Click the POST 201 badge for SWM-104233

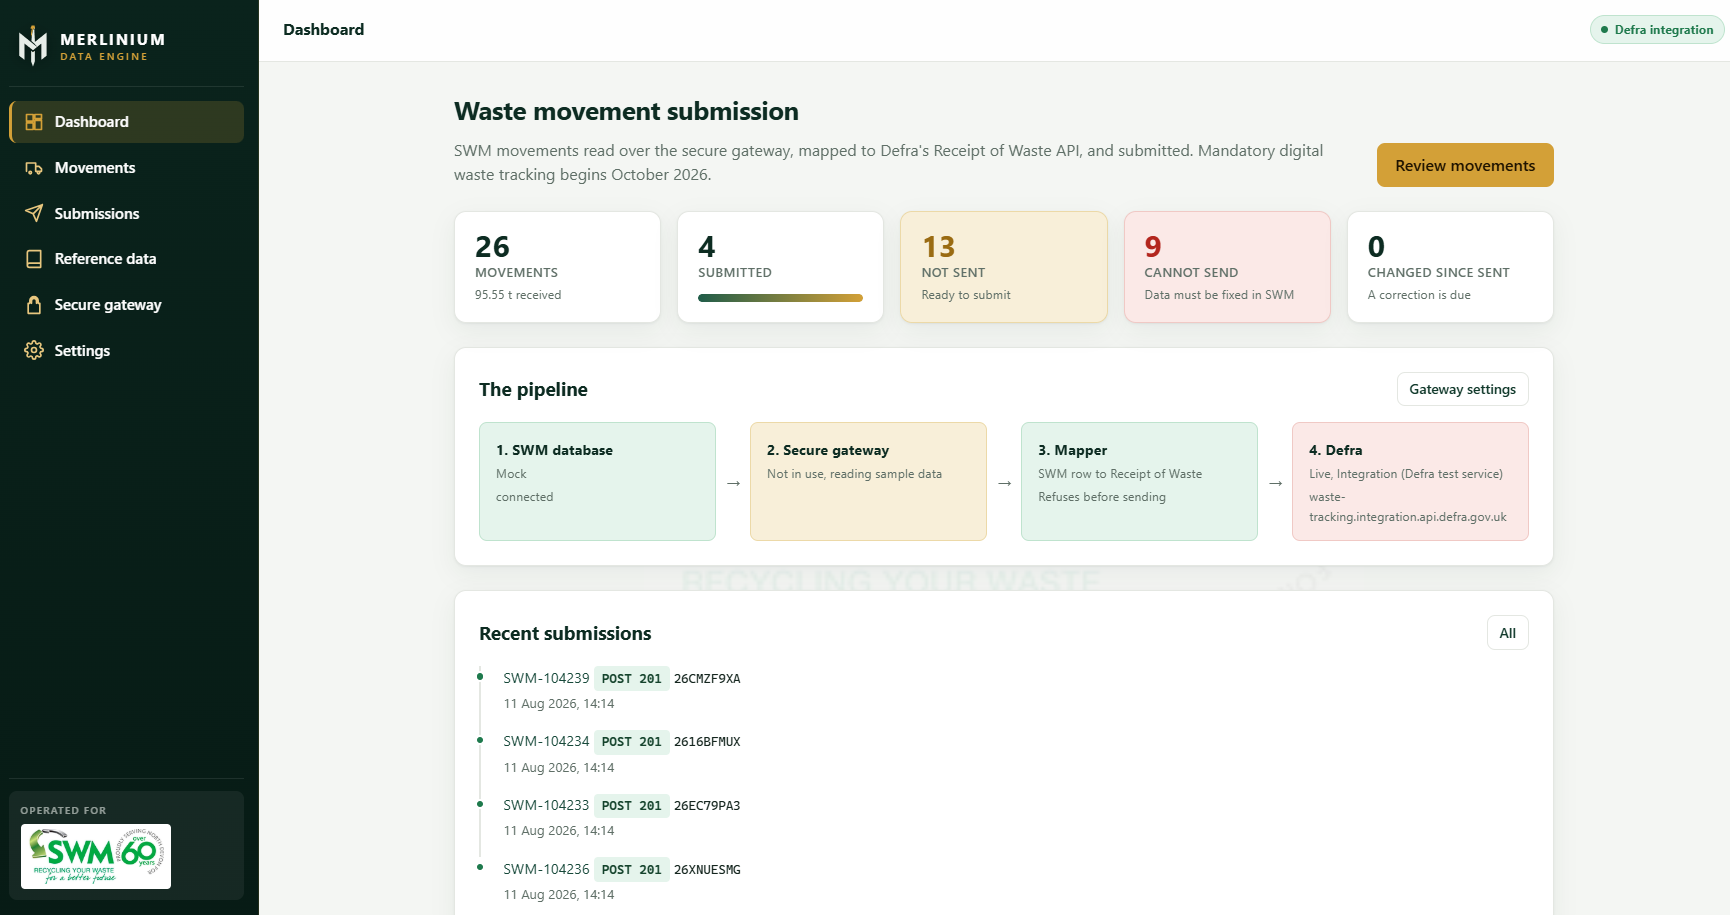[x=632, y=805]
